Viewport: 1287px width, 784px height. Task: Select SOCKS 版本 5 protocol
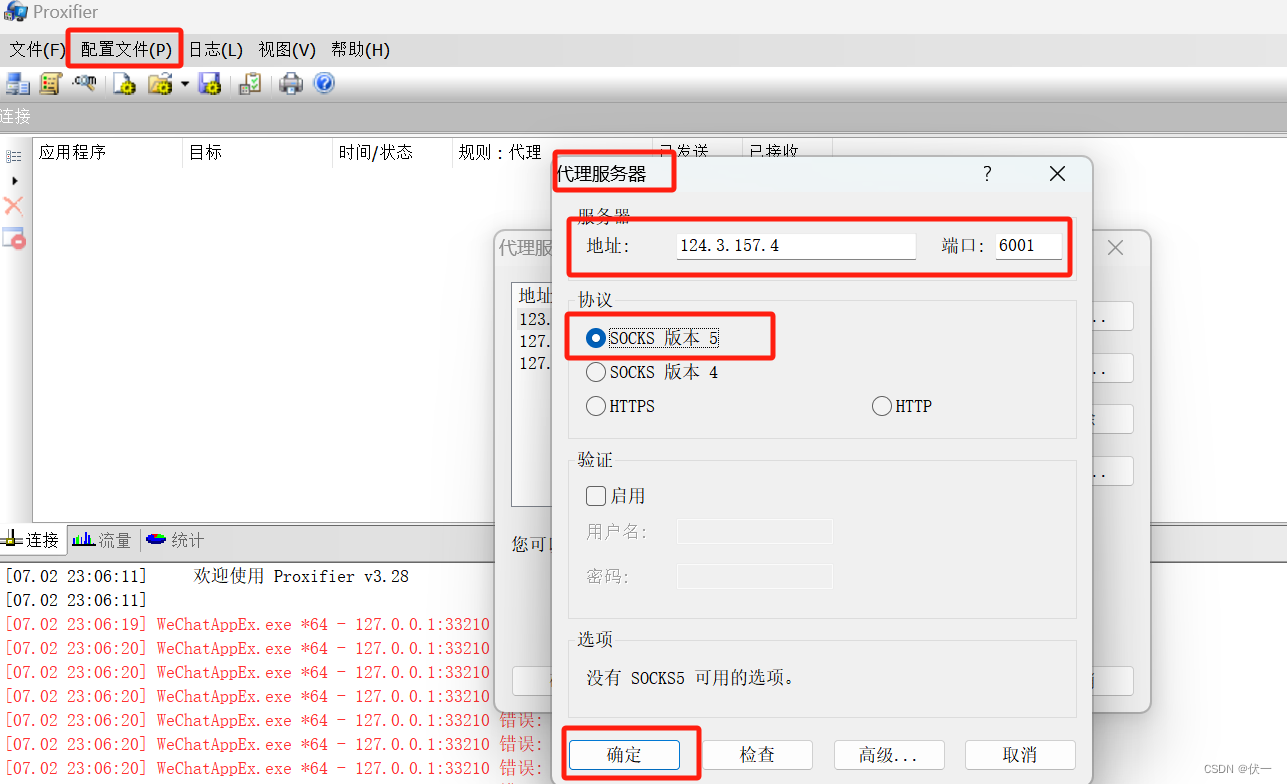pos(653,338)
